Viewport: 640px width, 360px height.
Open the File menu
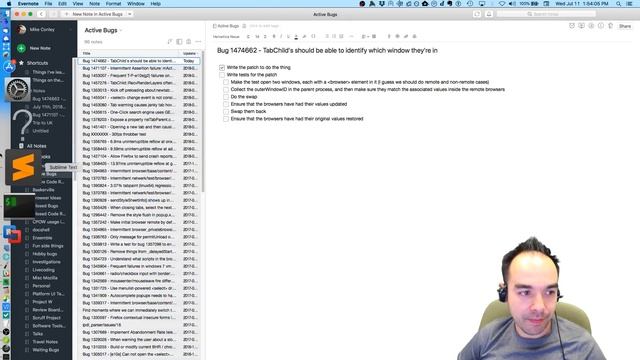point(48,4)
